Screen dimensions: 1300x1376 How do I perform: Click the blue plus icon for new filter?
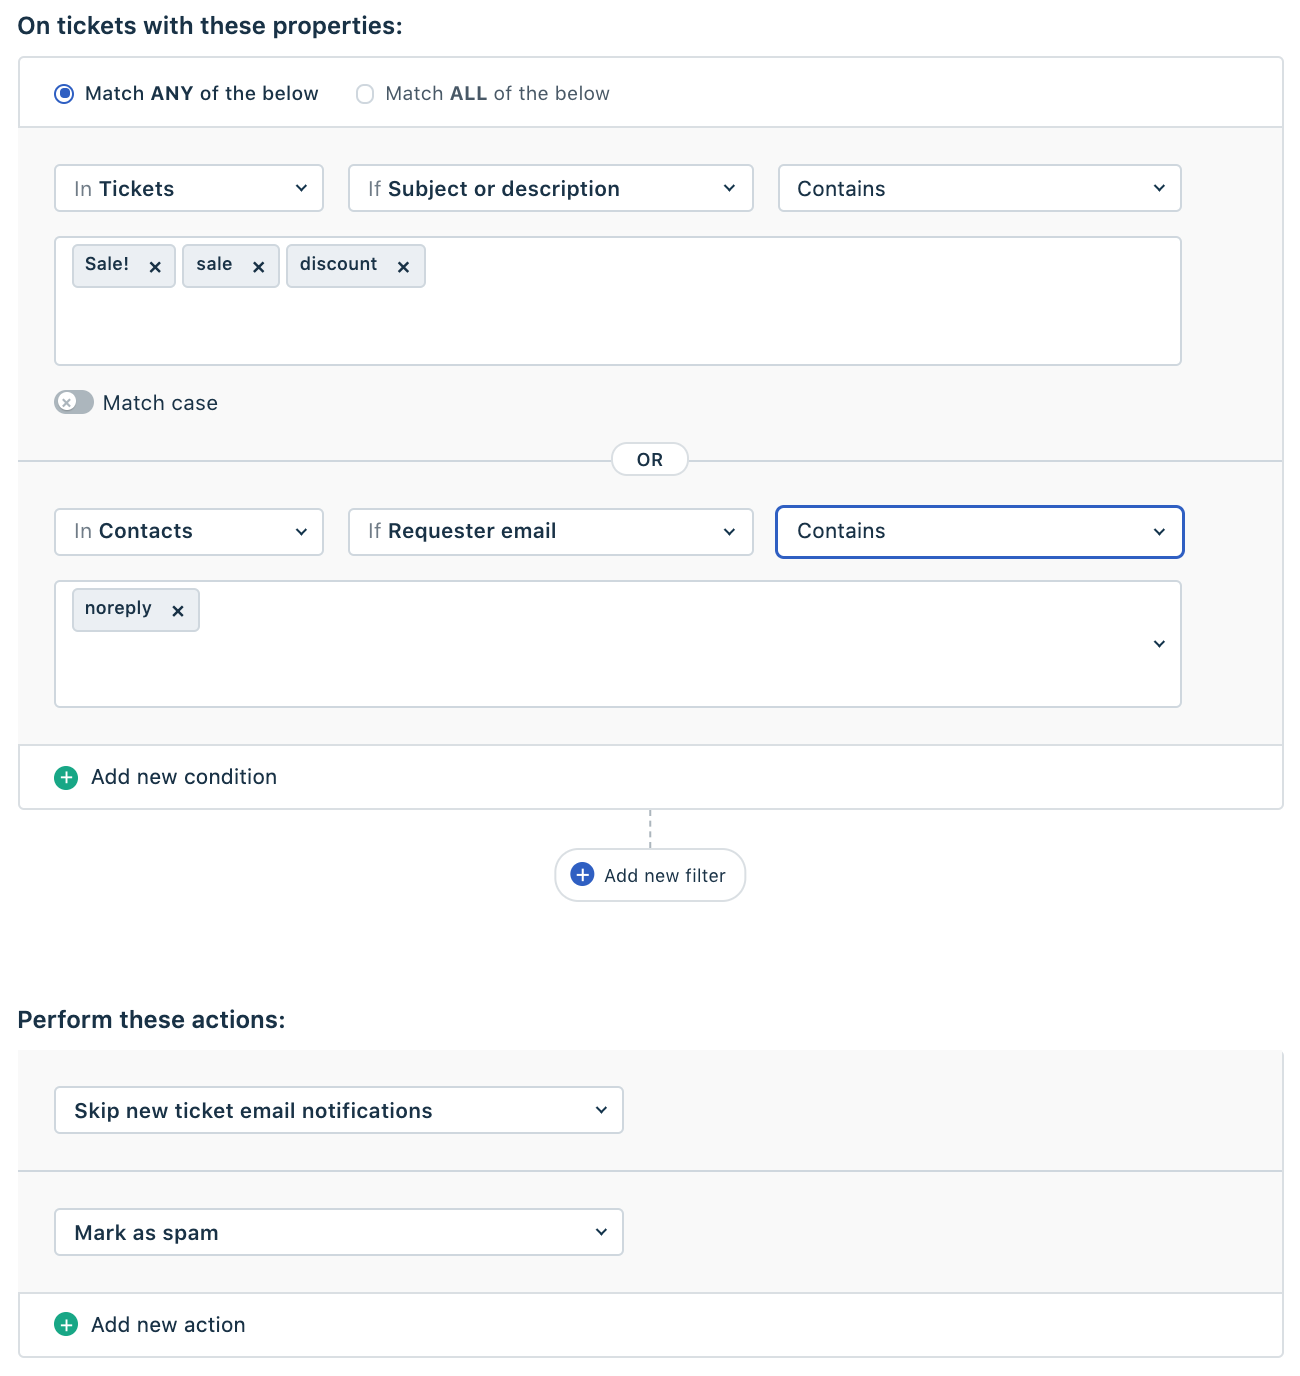click(582, 875)
